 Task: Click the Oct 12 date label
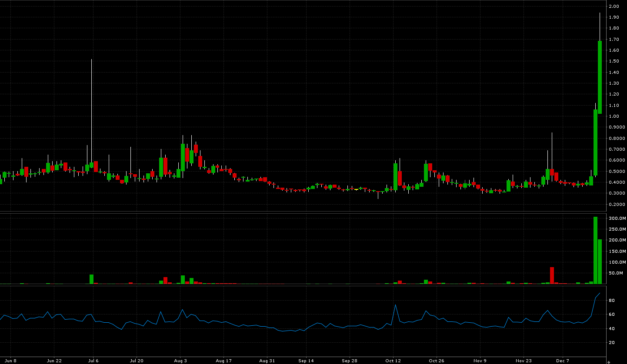393,361
